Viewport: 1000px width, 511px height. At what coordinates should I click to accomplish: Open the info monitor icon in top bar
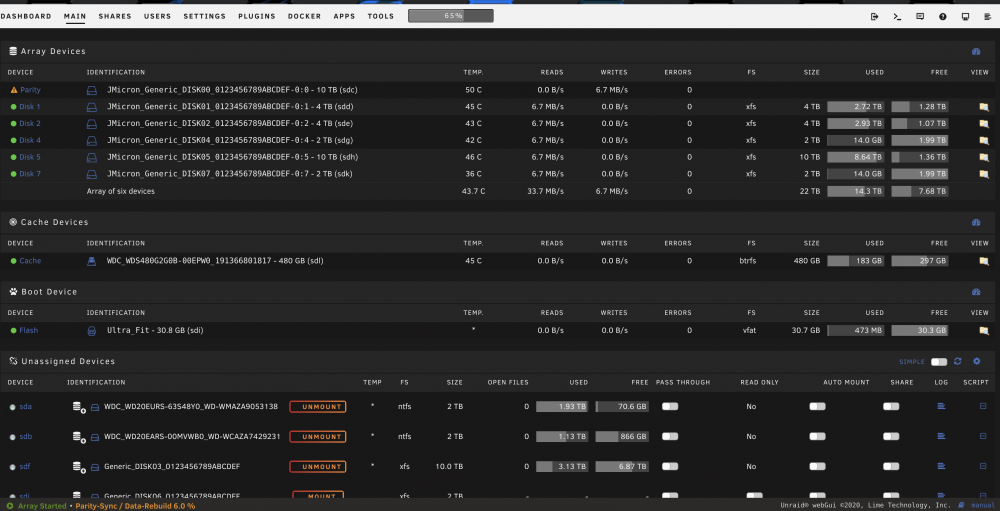point(966,17)
